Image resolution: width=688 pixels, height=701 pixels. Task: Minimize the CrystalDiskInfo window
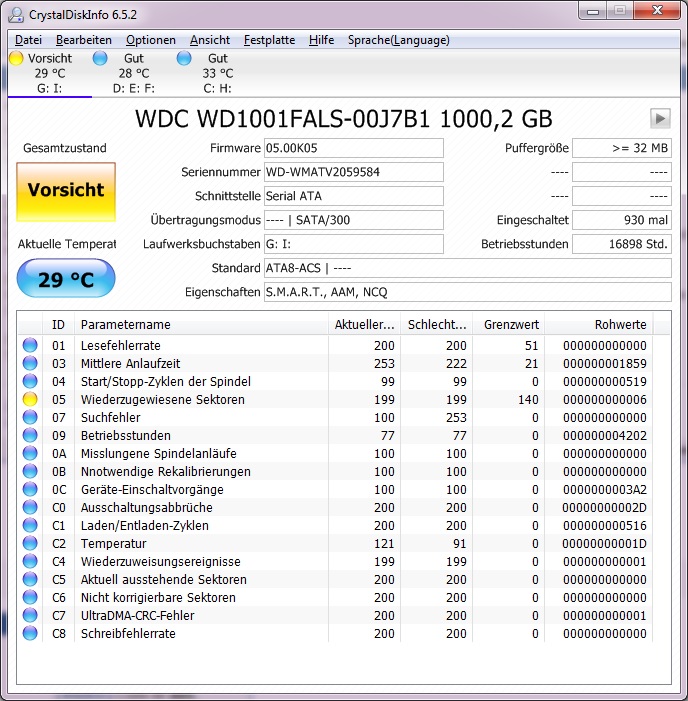tap(593, 12)
